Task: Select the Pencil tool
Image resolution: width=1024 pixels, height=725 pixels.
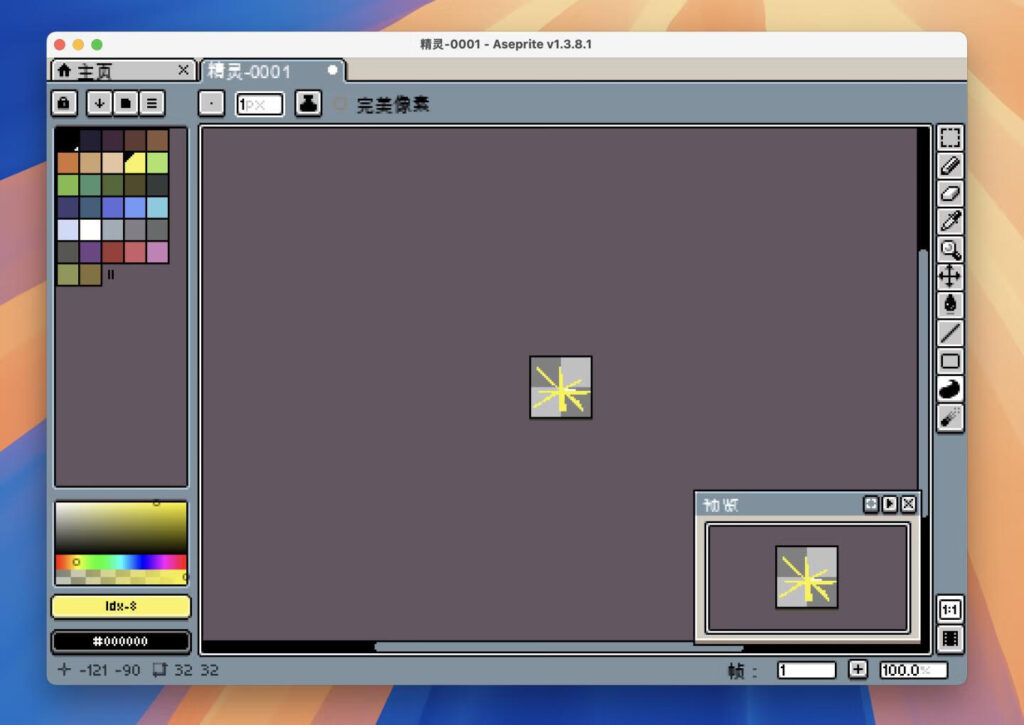Action: (949, 166)
